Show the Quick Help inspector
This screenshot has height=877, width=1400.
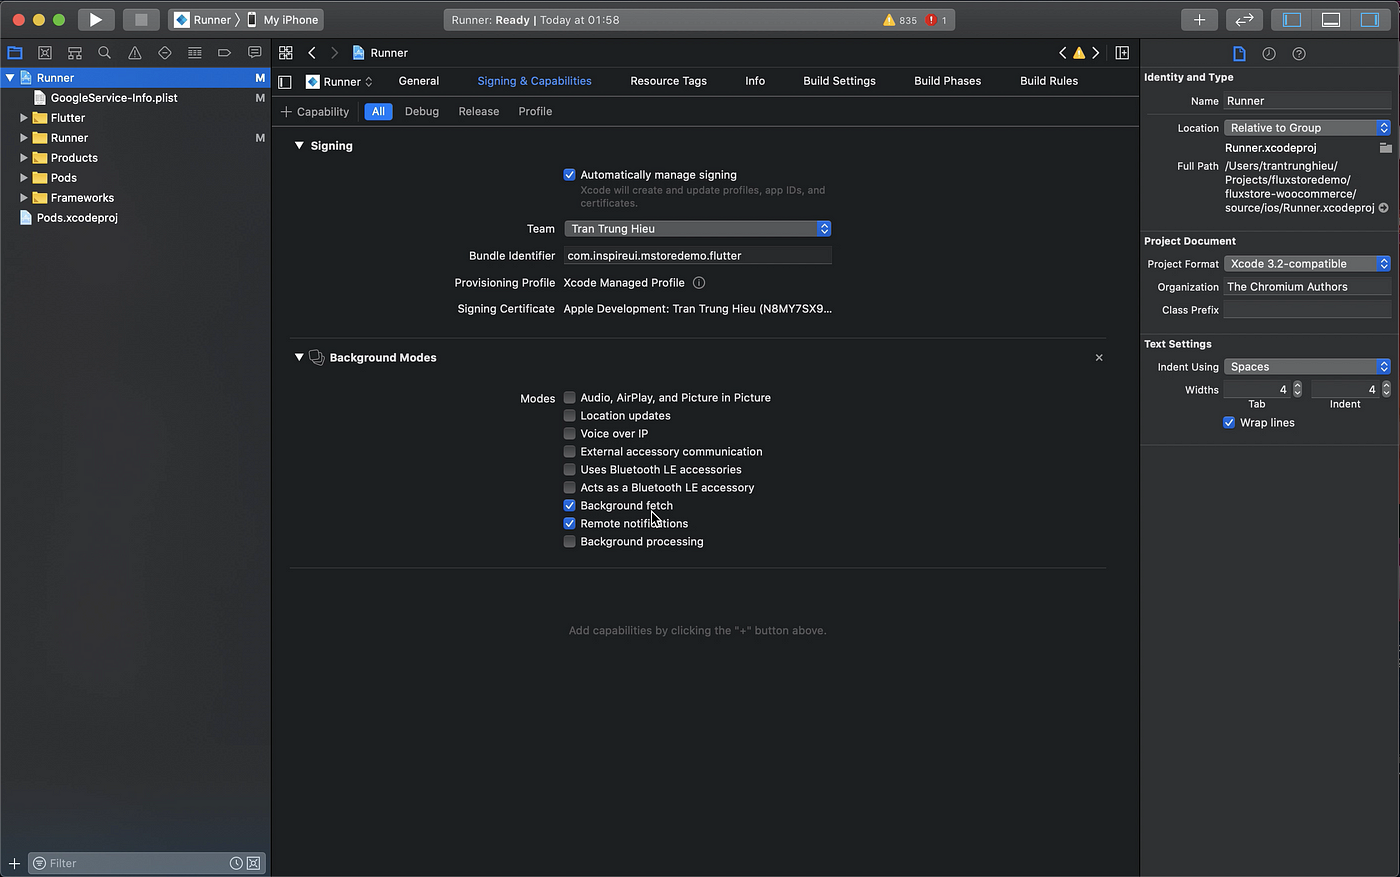1299,54
